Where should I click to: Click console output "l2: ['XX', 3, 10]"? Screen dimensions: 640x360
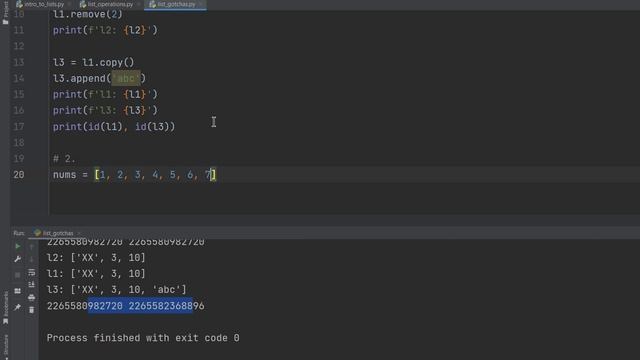[96, 258]
